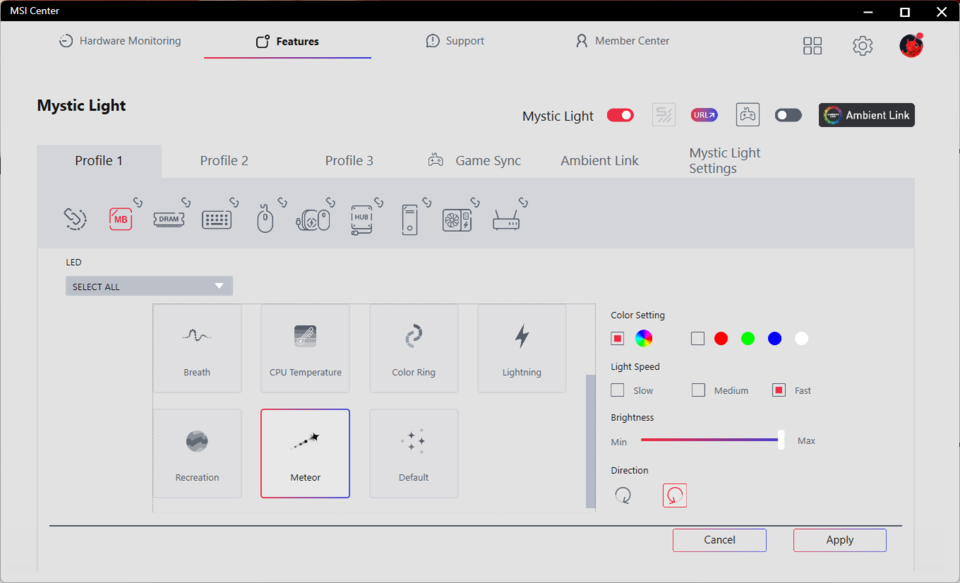Choose counterclockwise direction icon

[x=674, y=495]
